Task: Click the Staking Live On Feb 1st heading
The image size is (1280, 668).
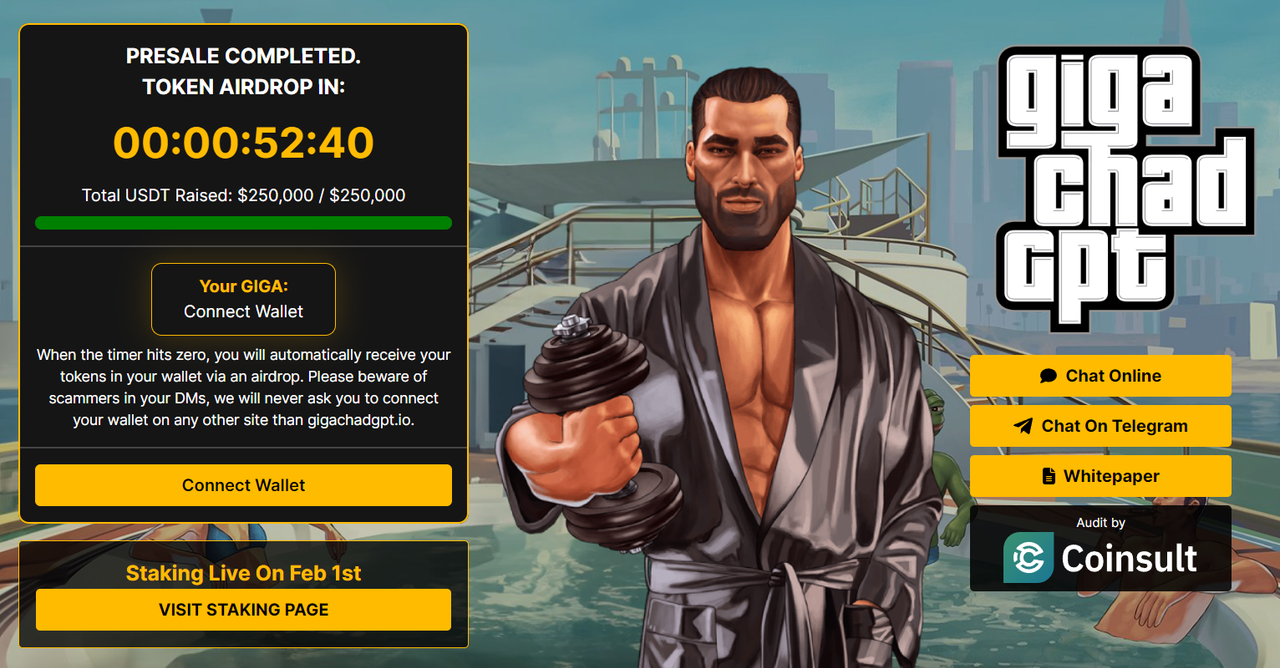Action: (x=243, y=573)
